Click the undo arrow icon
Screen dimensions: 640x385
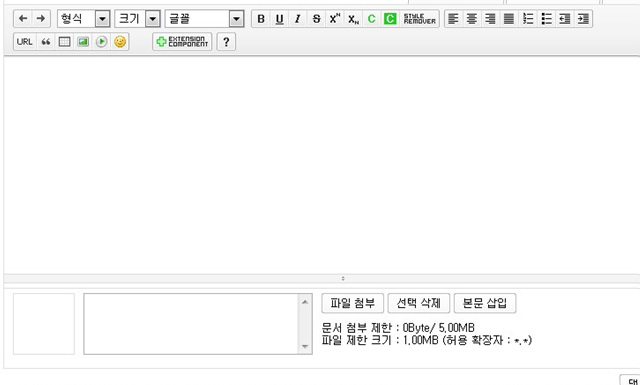[23, 19]
